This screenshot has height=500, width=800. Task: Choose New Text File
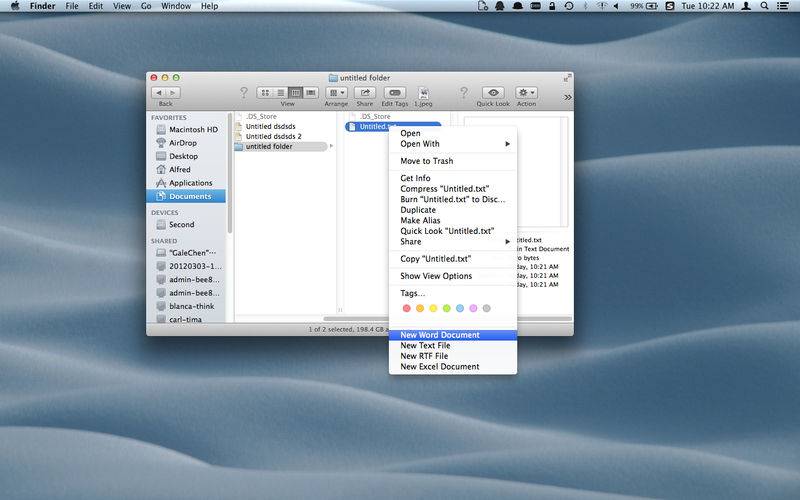coord(453,345)
